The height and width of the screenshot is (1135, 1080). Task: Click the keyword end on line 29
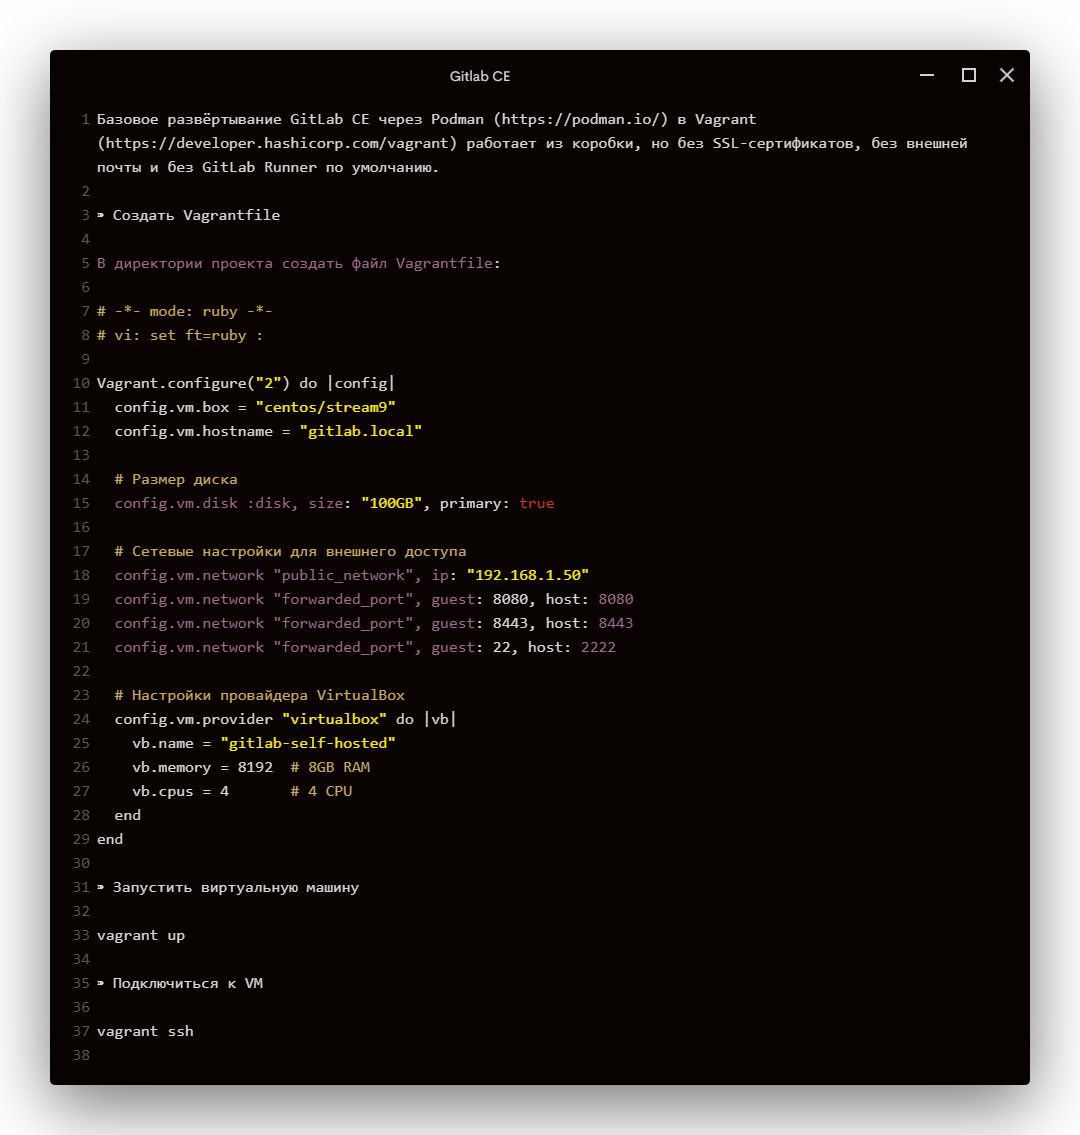[109, 839]
